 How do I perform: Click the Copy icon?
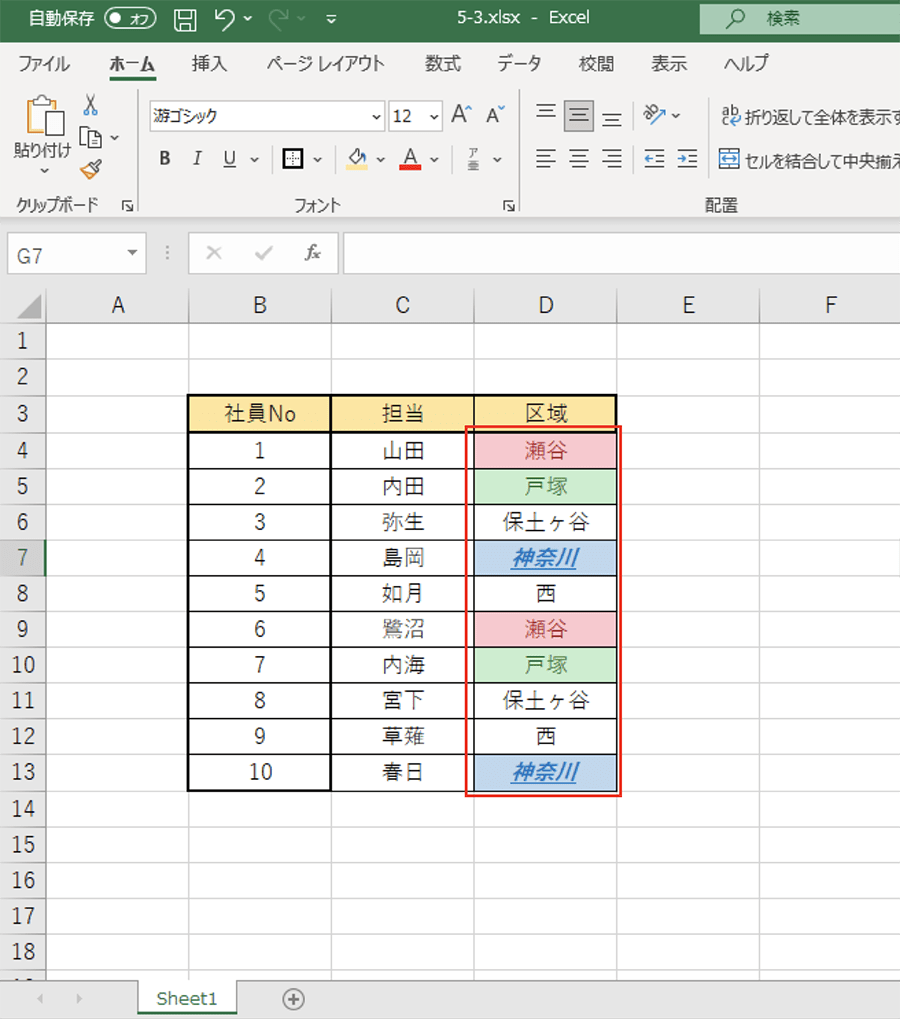pos(90,138)
